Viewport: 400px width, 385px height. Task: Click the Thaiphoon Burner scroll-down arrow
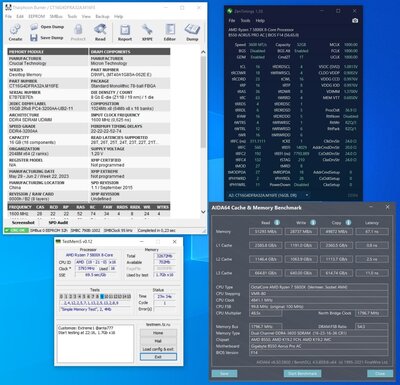[203, 212]
